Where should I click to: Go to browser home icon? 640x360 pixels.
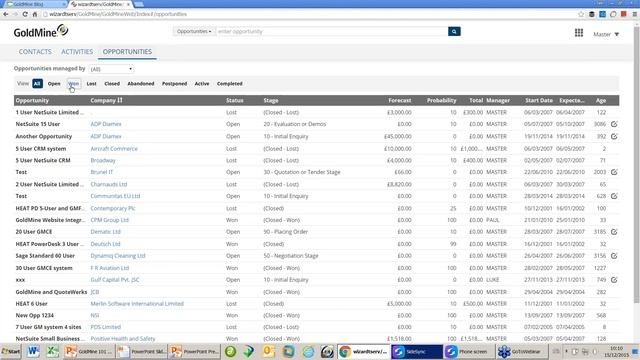[35, 14]
